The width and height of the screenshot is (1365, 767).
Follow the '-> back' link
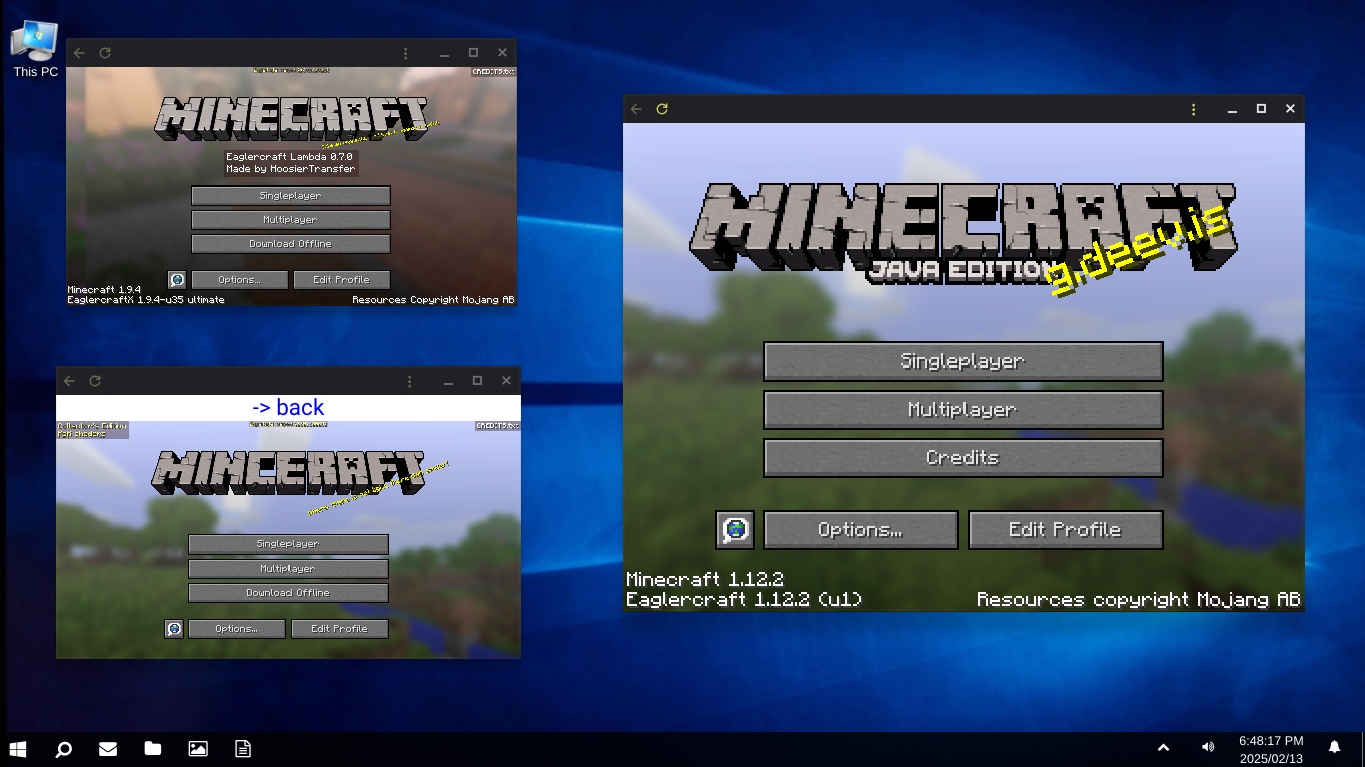click(x=288, y=408)
